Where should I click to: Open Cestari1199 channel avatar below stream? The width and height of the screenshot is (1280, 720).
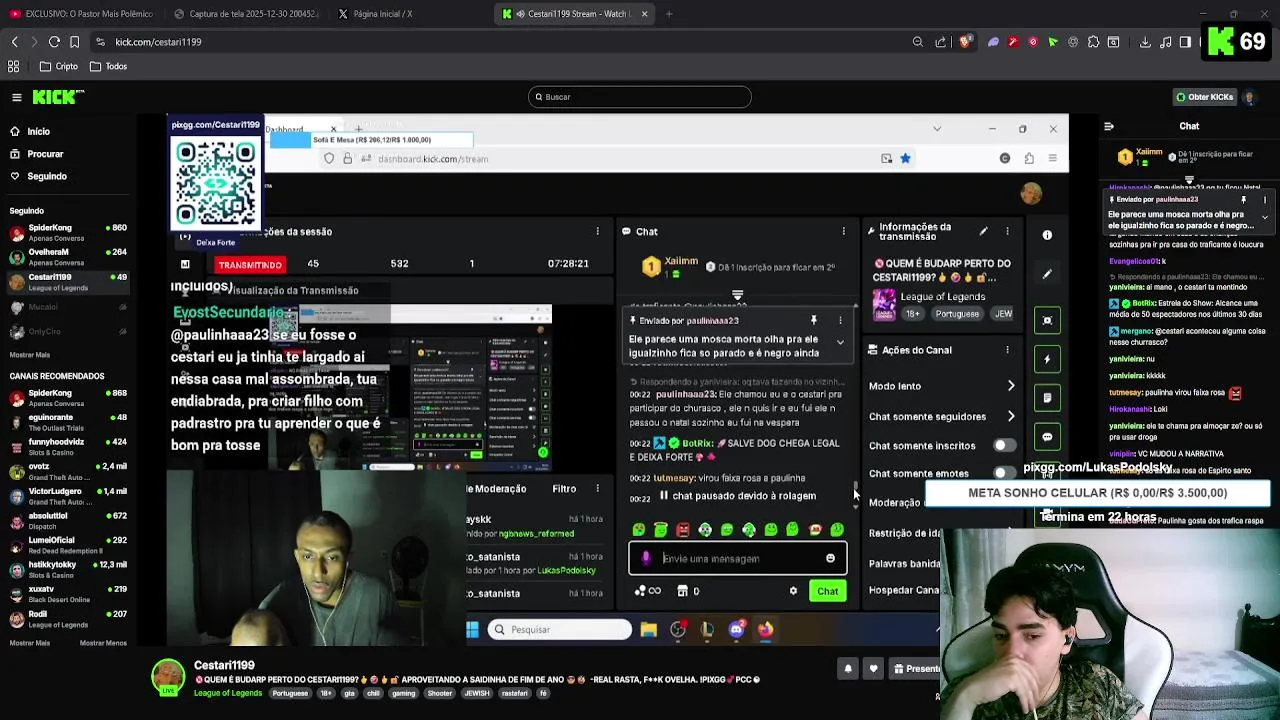[168, 677]
